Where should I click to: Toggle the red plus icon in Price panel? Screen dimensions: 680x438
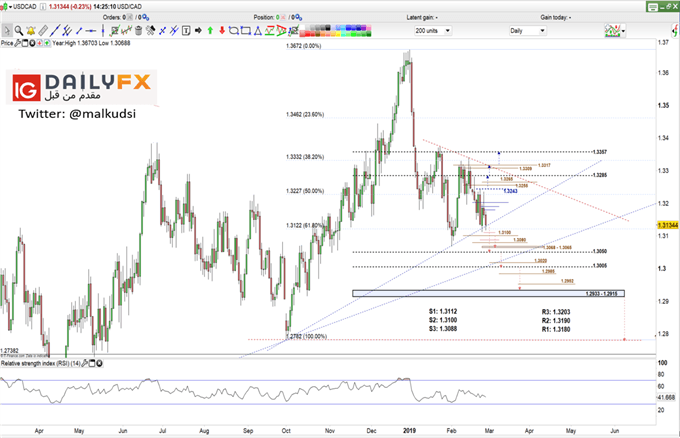(39, 43)
